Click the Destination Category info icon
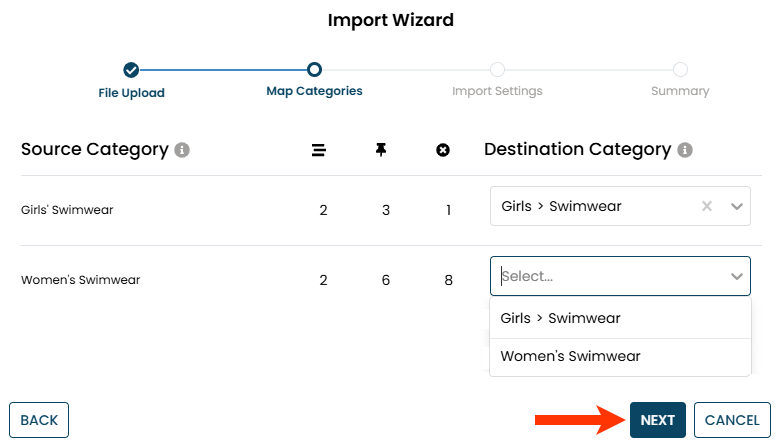The height and width of the screenshot is (447, 781). [685, 150]
